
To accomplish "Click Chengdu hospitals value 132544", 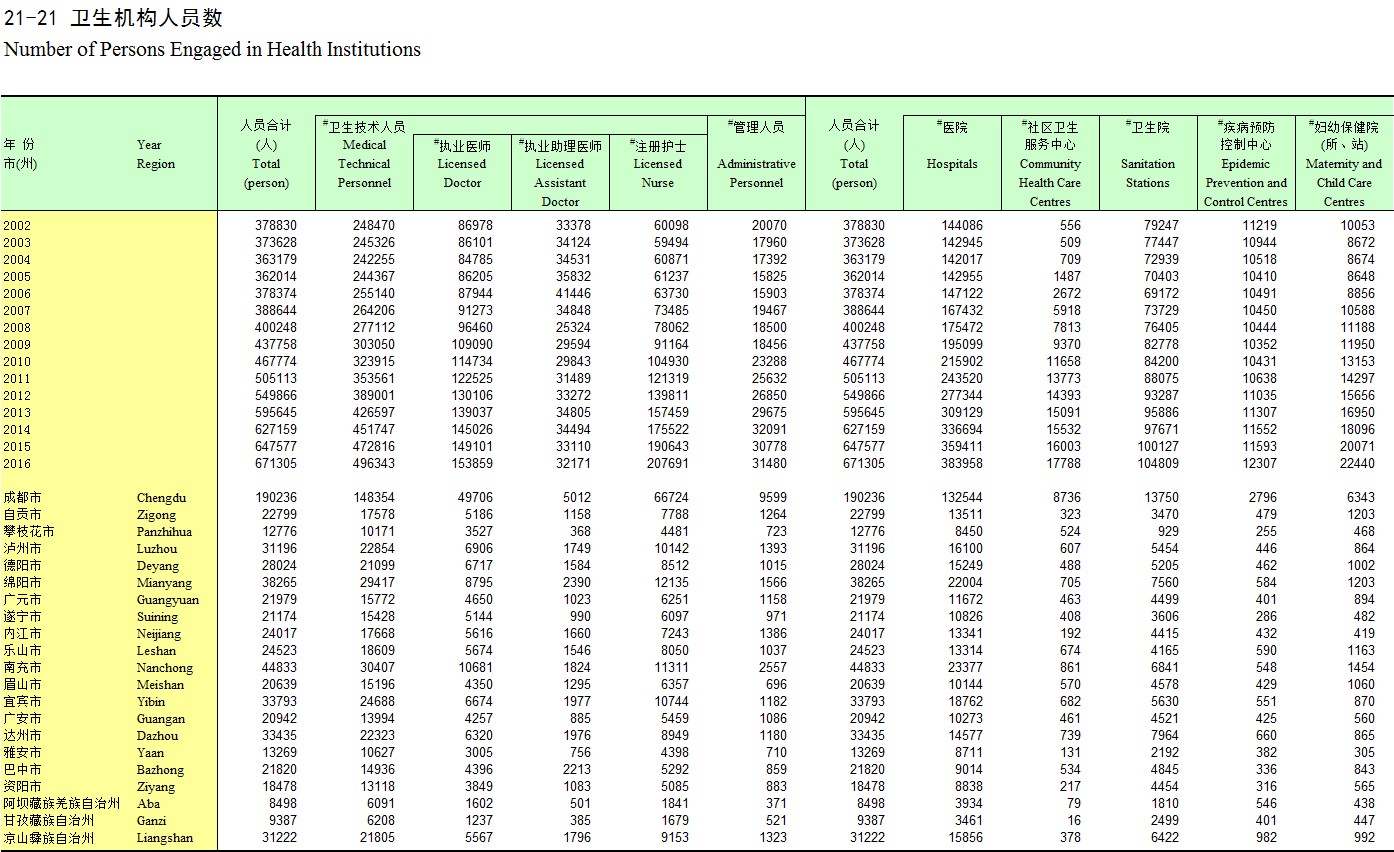I will (x=962, y=498).
